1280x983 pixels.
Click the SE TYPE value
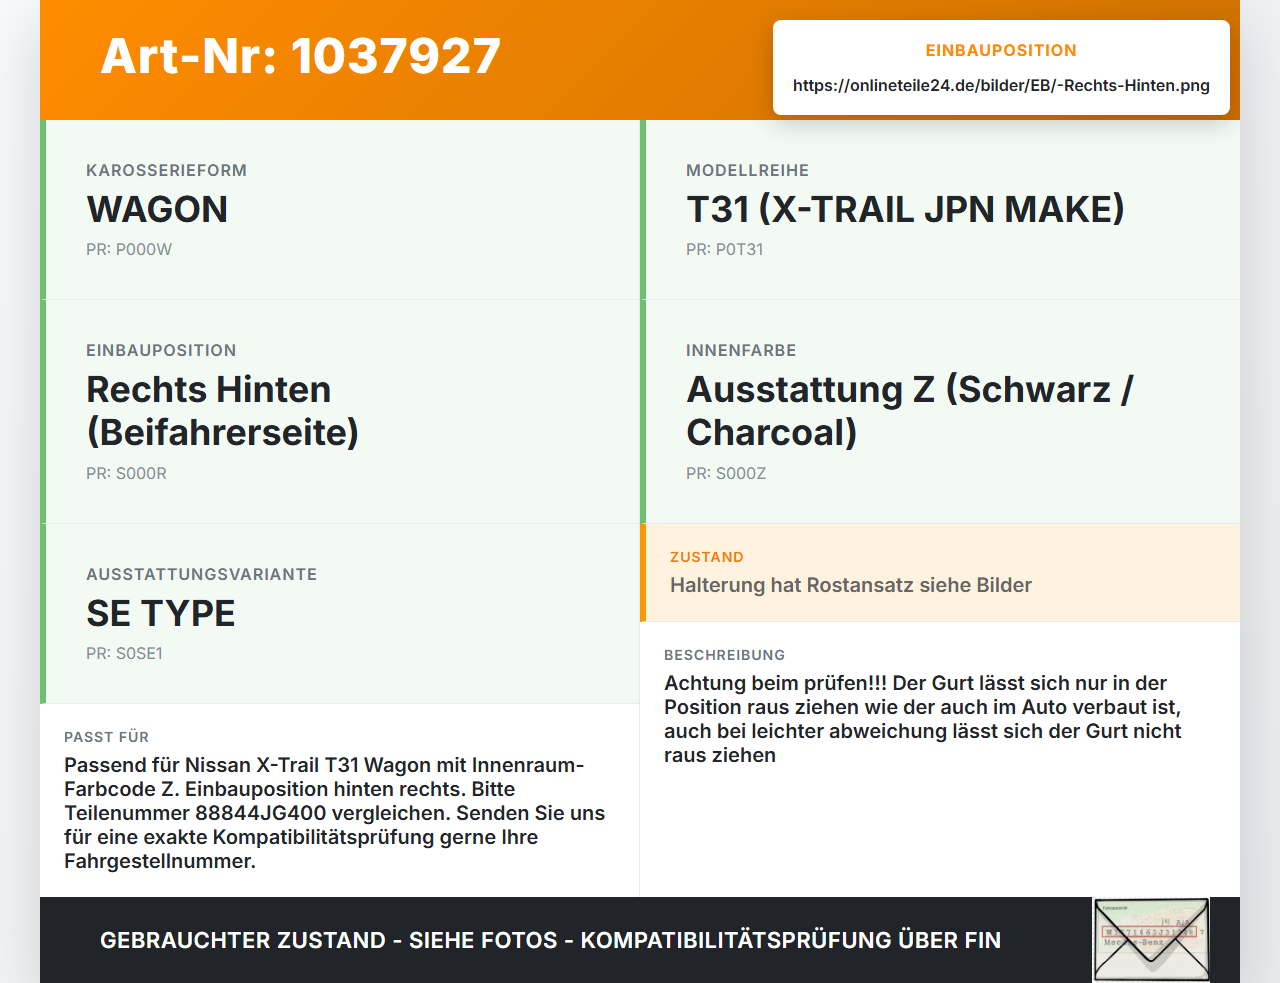[x=161, y=613]
